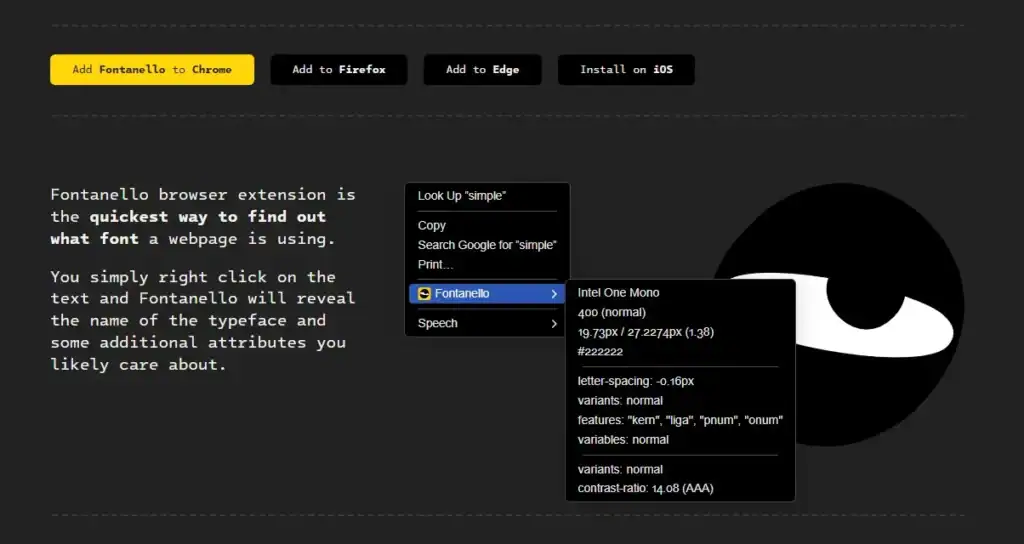Click Add Fontanello to Chrome button

point(152,69)
